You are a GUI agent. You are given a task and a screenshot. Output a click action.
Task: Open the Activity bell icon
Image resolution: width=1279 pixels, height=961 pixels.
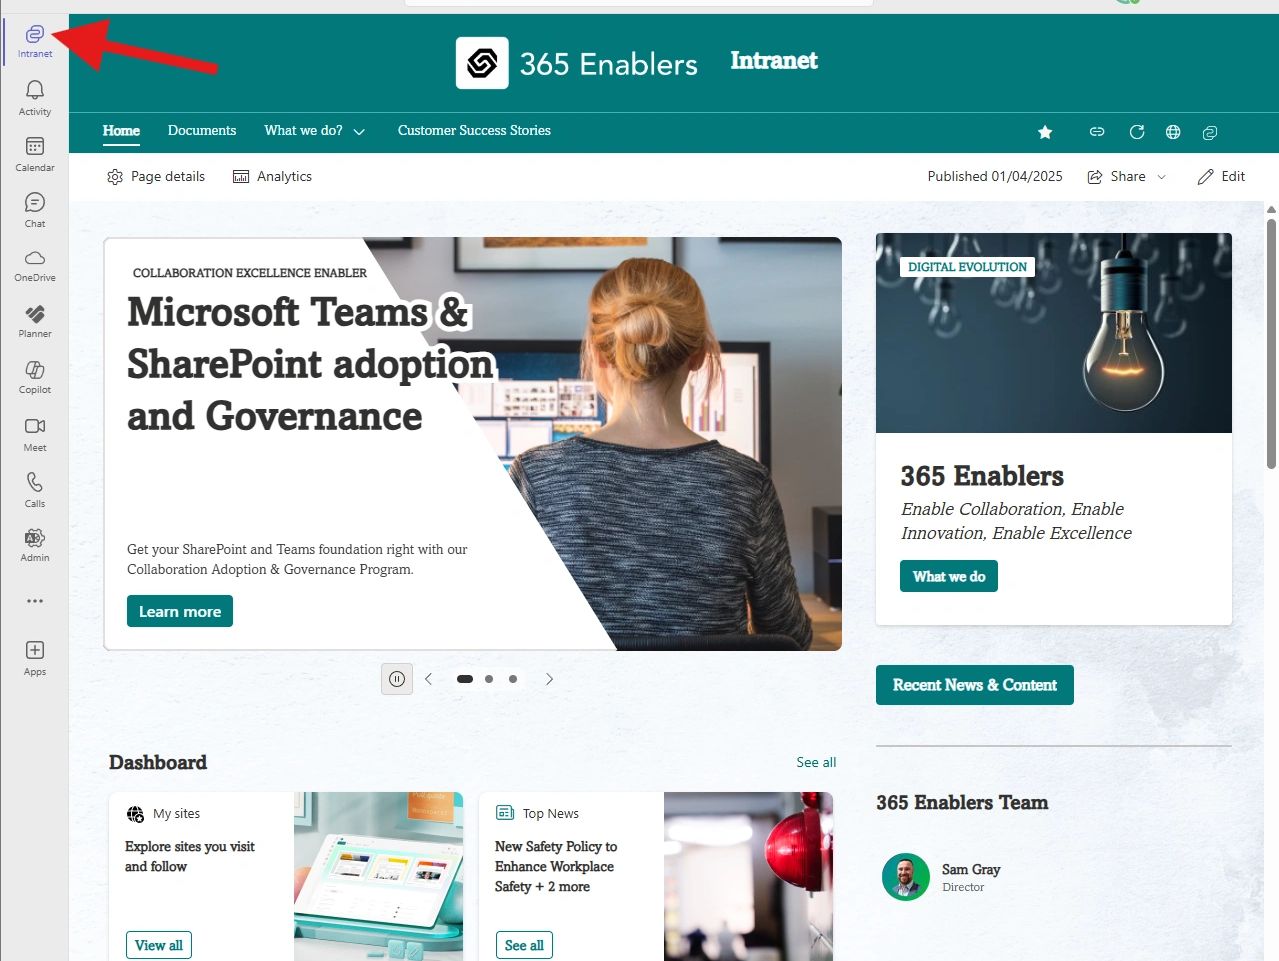[x=35, y=90]
